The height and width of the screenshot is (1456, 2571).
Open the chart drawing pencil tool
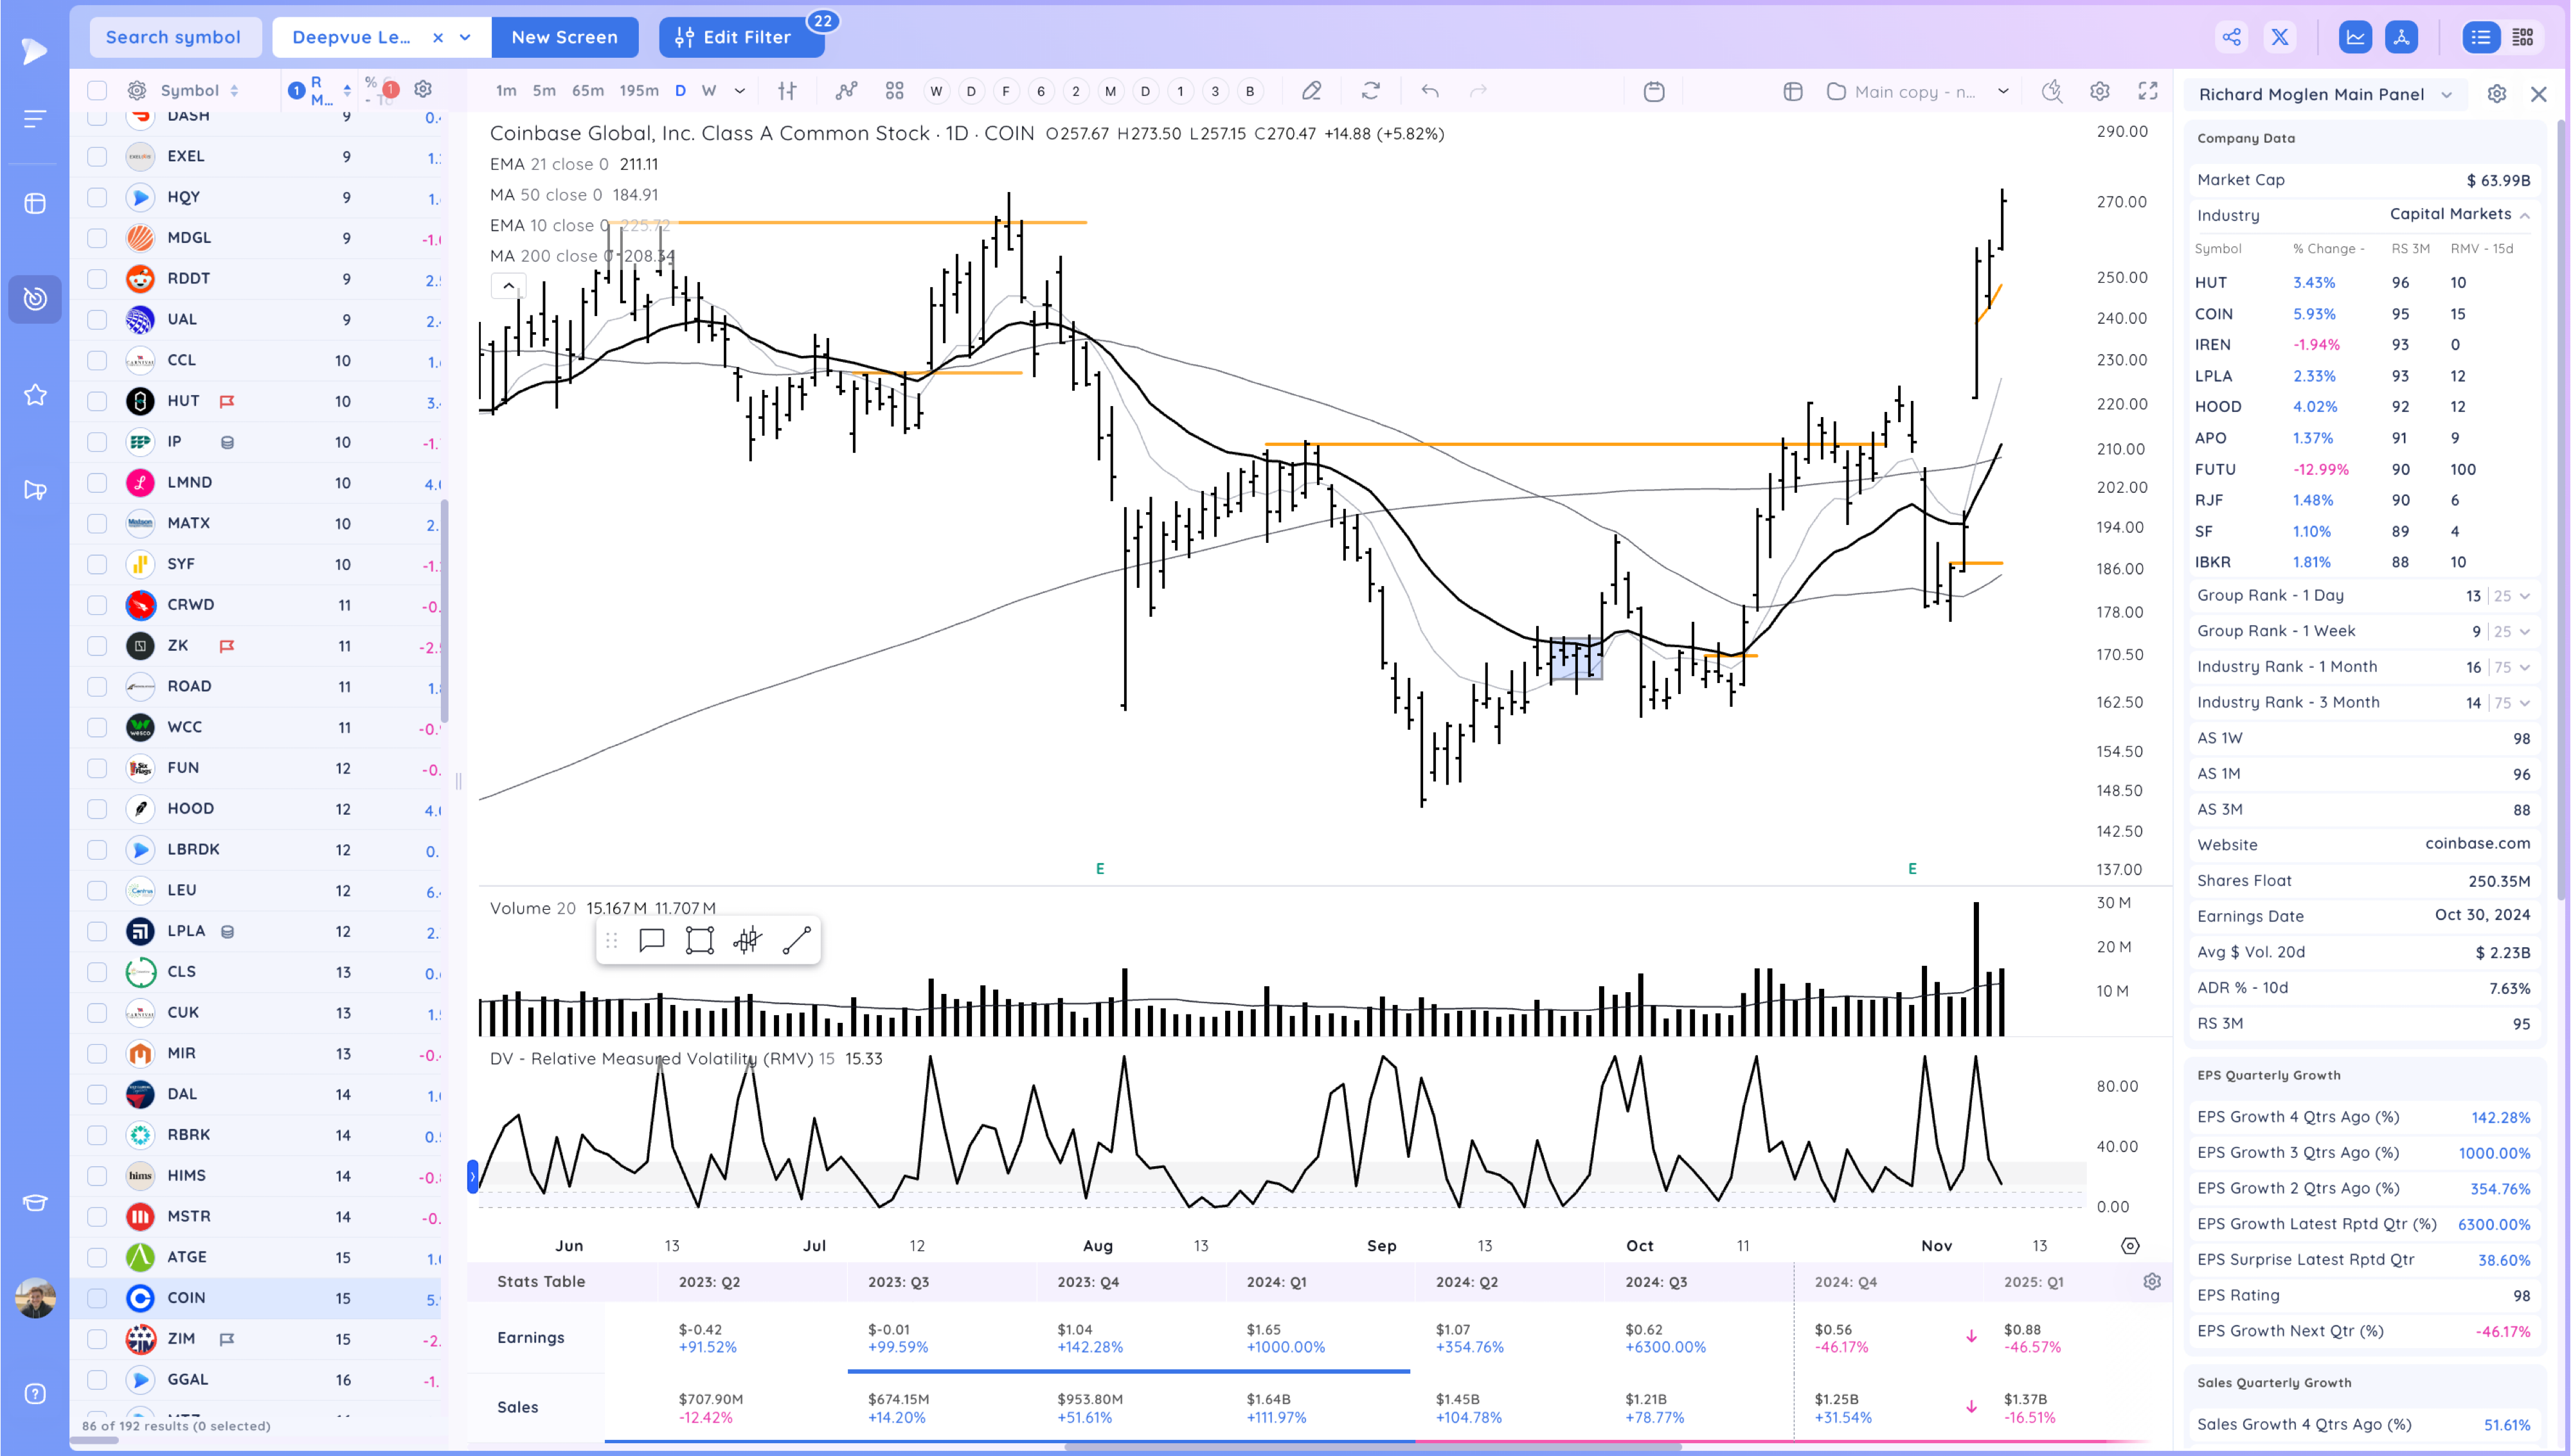coord(1311,91)
